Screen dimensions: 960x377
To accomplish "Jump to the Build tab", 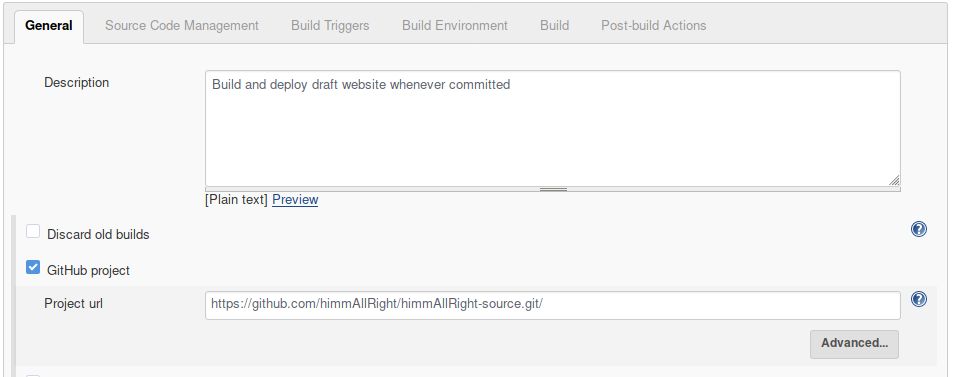I will [555, 26].
